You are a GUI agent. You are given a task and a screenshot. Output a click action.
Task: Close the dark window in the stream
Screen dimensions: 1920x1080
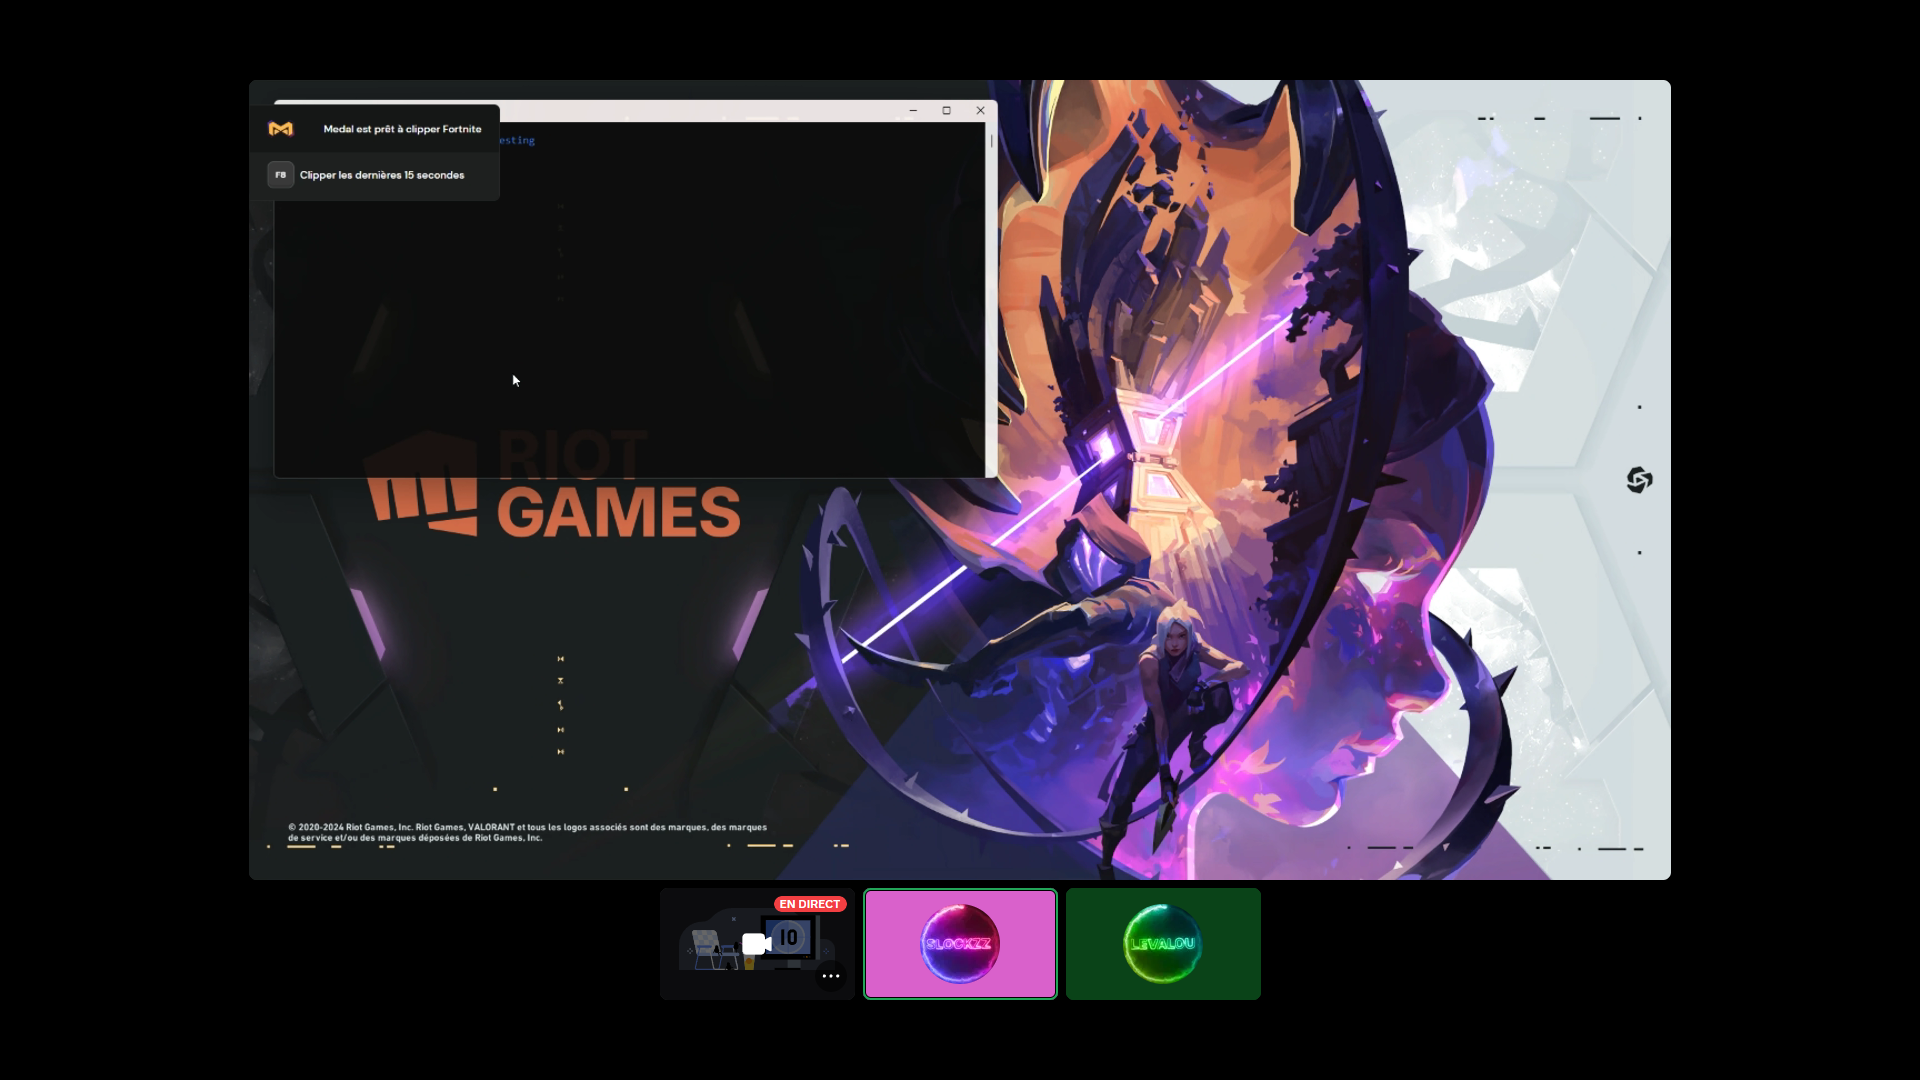(981, 111)
